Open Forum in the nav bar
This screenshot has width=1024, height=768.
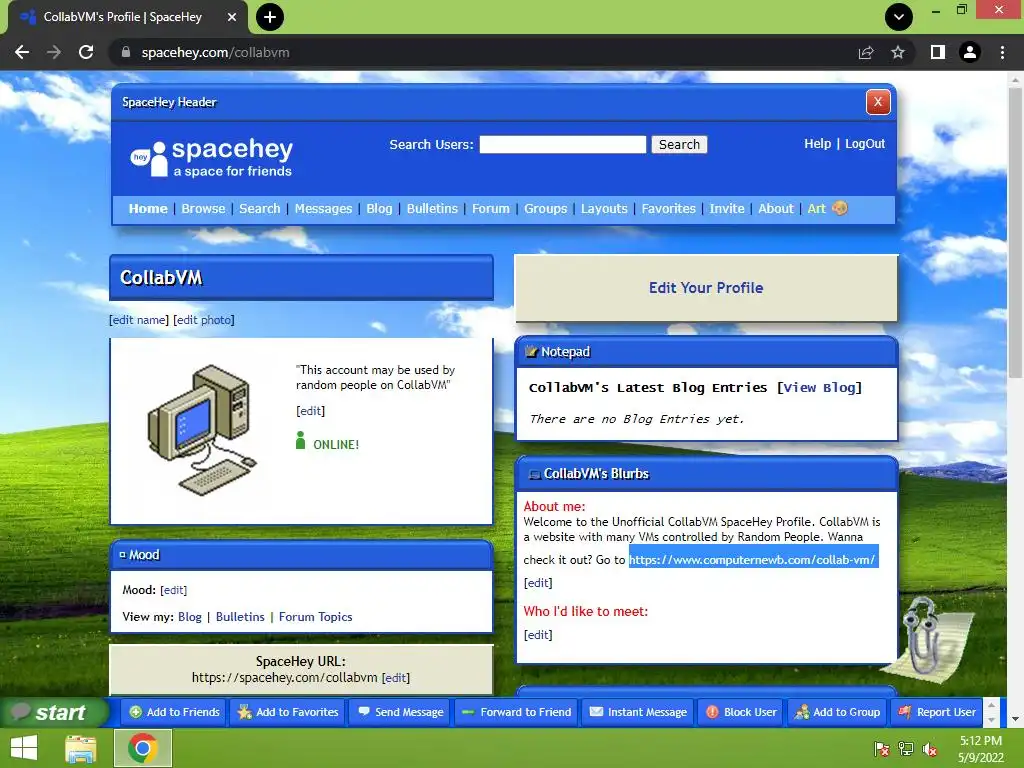[490, 208]
